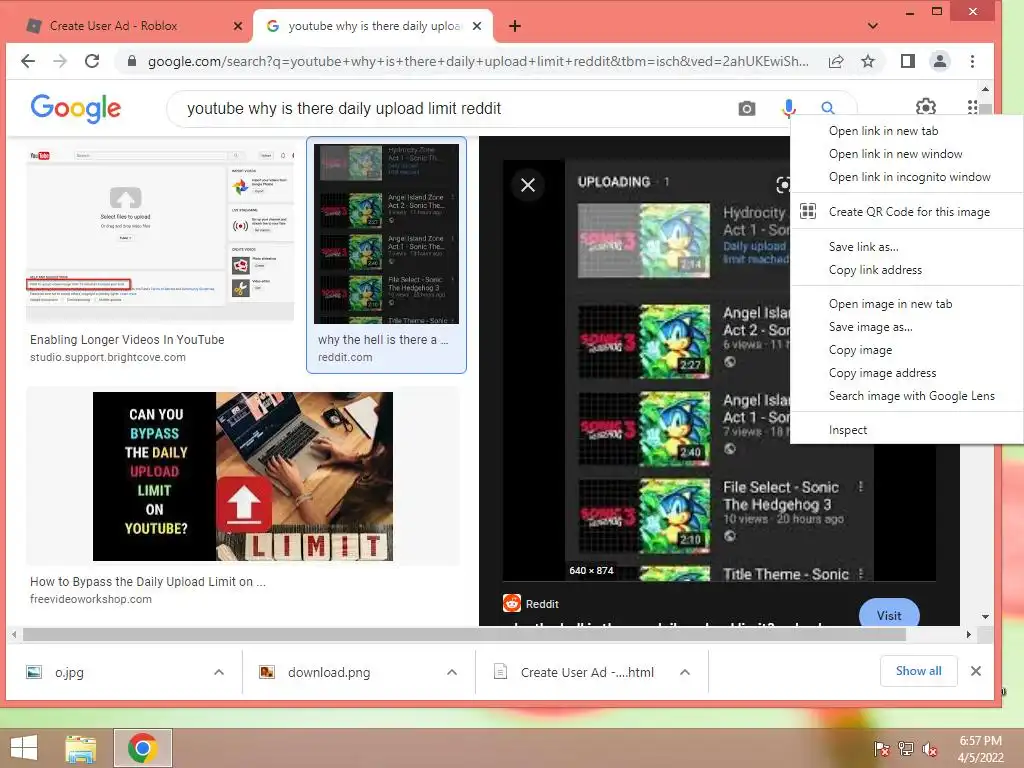1024x768 pixels.
Task: Go back to previous page
Action: pyautogui.click(x=27, y=61)
